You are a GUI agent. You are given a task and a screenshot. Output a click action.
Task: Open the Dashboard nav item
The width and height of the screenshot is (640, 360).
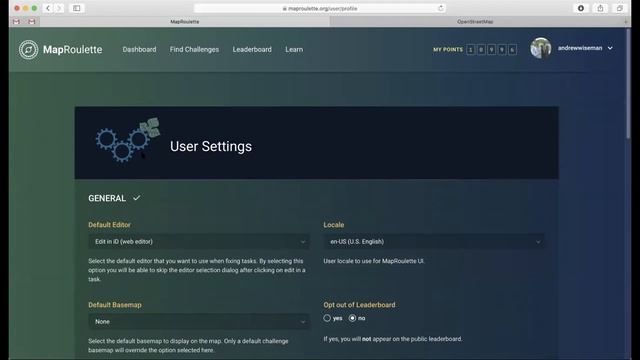[x=139, y=49]
